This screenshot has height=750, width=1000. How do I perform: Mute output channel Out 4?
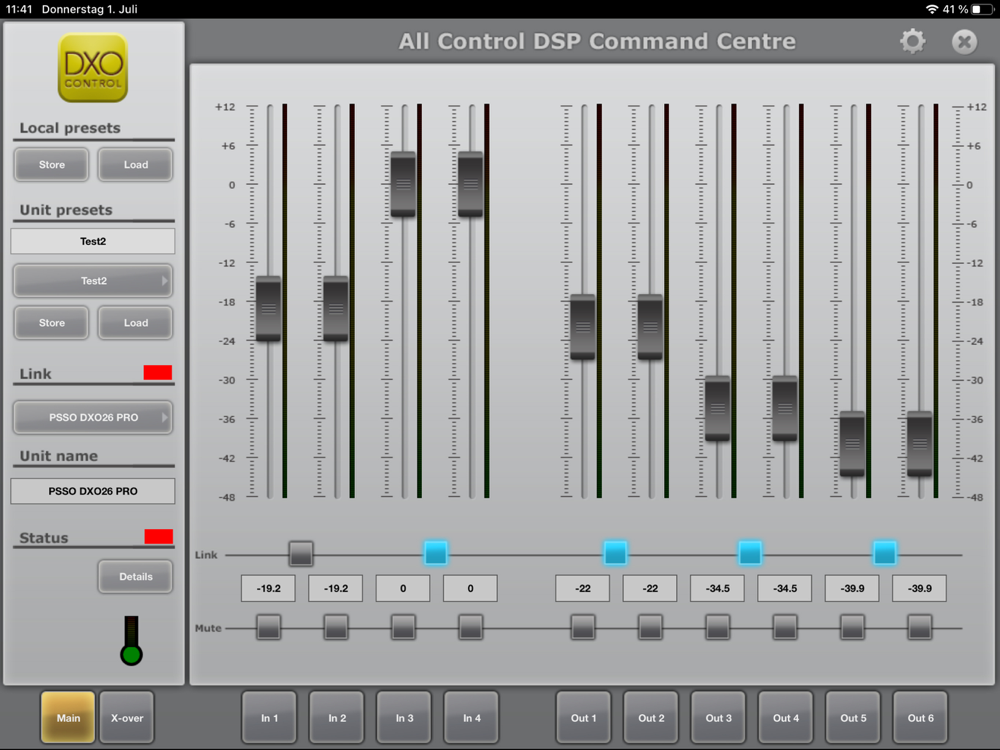tap(785, 628)
